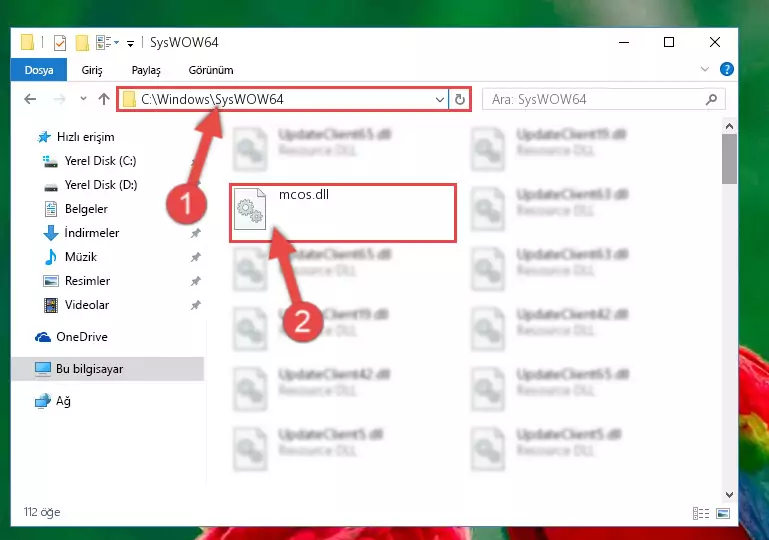Switch to the Görünüm ribbon tab

211,70
